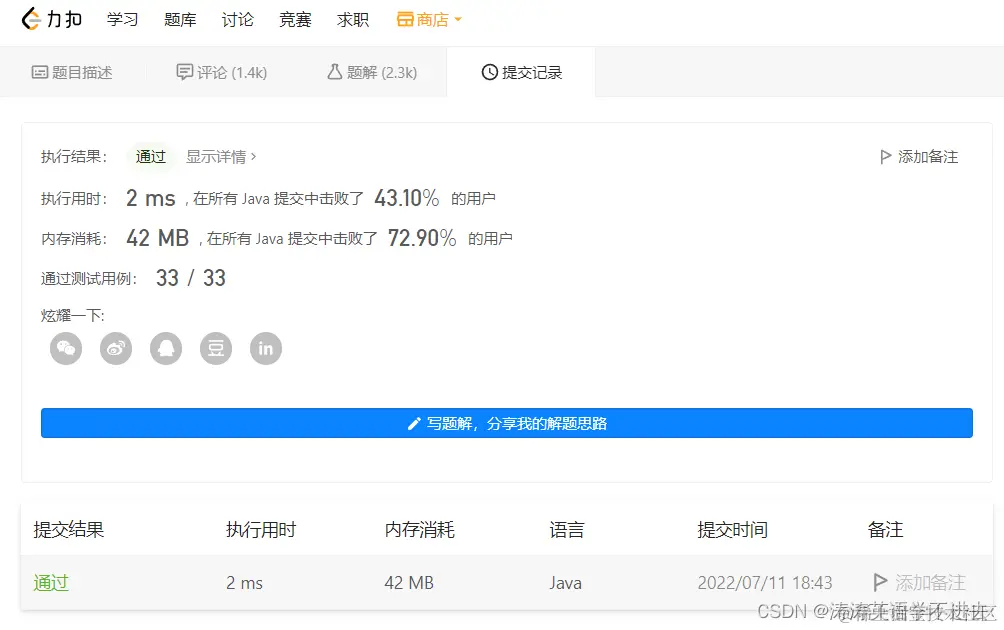
Task: Open the 通过 submission link
Action: pos(51,583)
